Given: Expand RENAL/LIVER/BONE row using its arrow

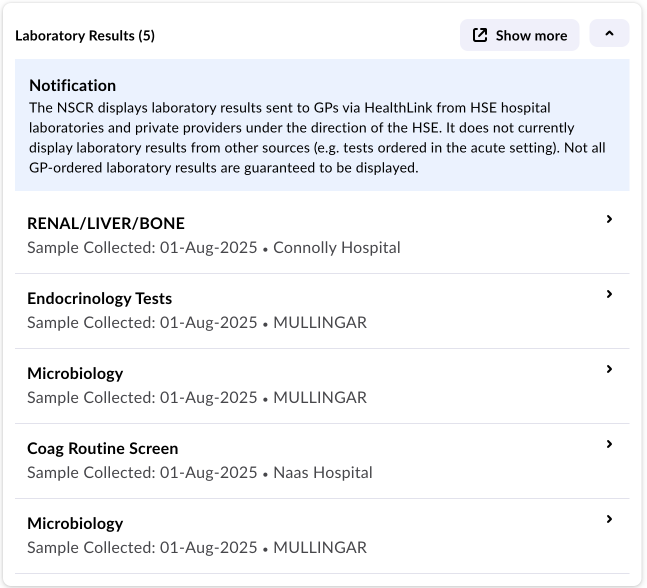Looking at the screenshot, I should 609,220.
